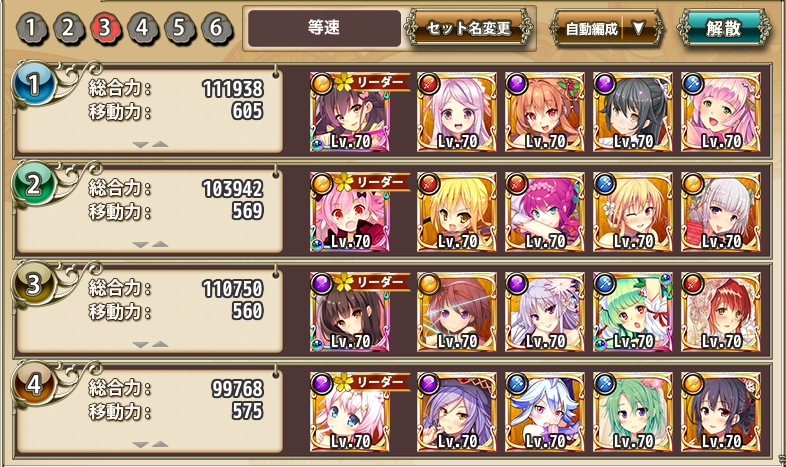Move party 3 down with arrow

point(140,345)
